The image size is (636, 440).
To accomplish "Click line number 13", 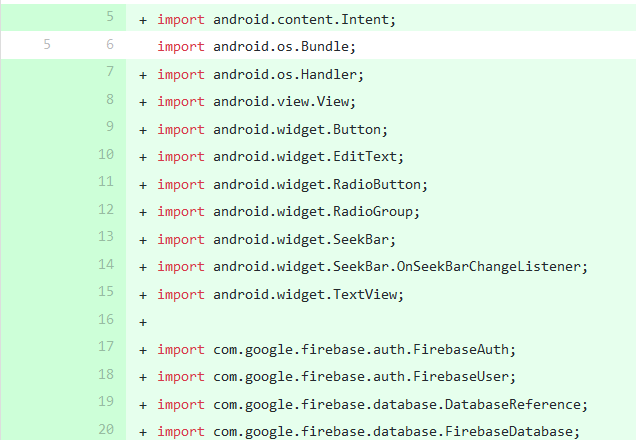I will click(x=106, y=236).
